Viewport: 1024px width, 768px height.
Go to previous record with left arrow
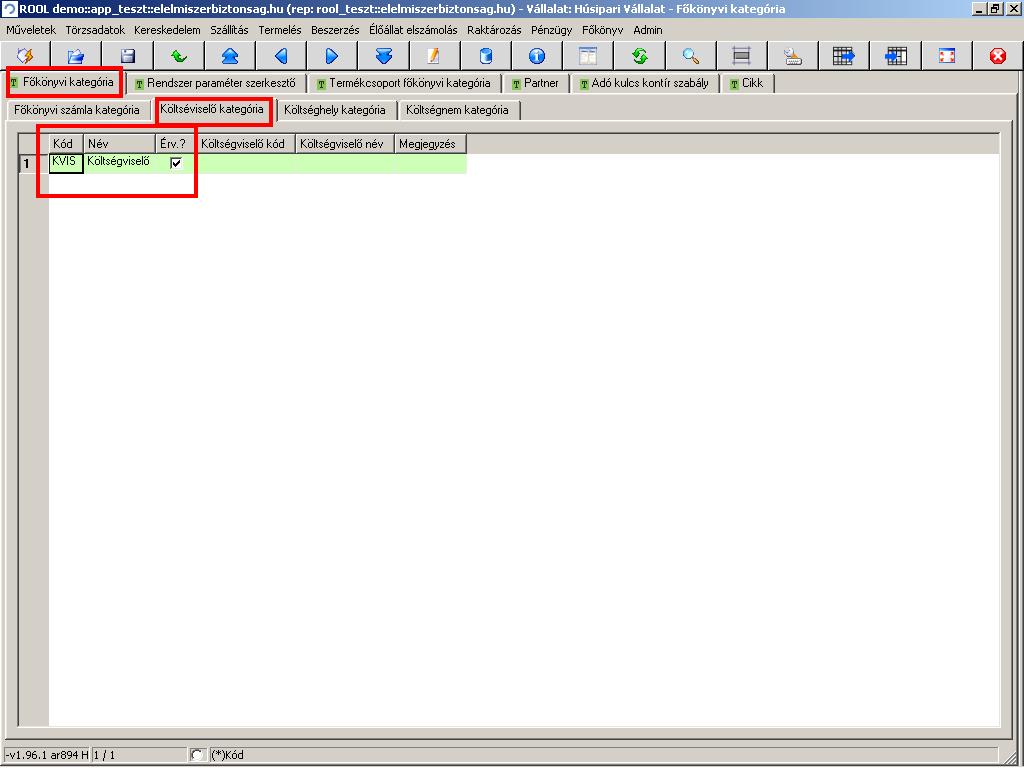[281, 56]
